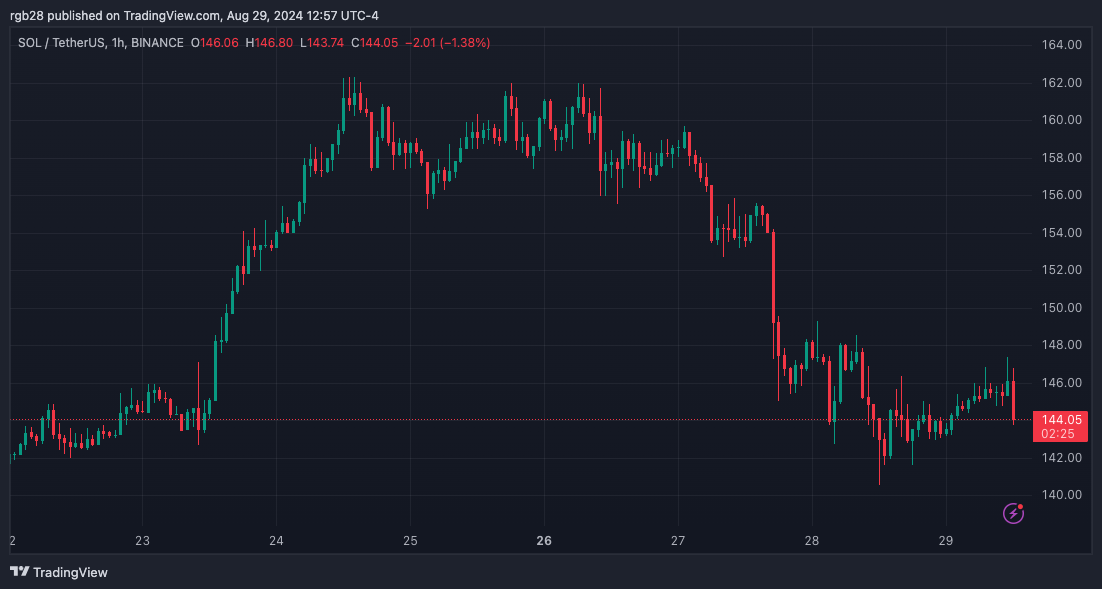Screen dimensions: 1102x589
Task: Click the 150.00 price scale label
Action: click(1061, 308)
